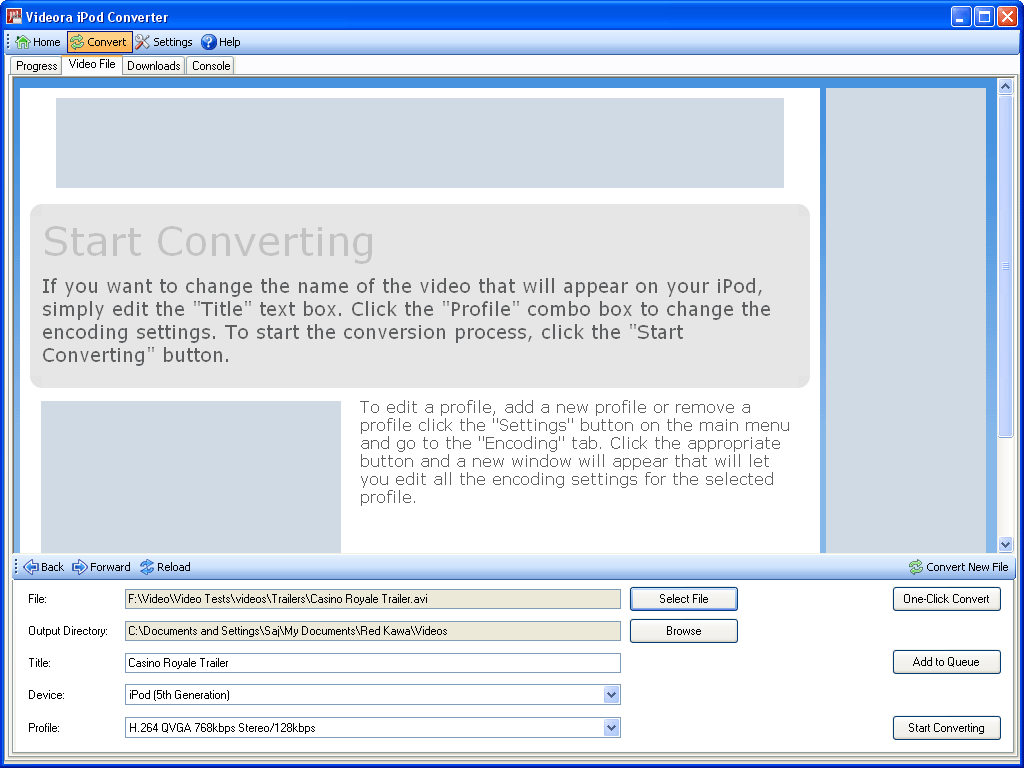
Task: Click One-Click Convert button
Action: pyautogui.click(x=946, y=599)
